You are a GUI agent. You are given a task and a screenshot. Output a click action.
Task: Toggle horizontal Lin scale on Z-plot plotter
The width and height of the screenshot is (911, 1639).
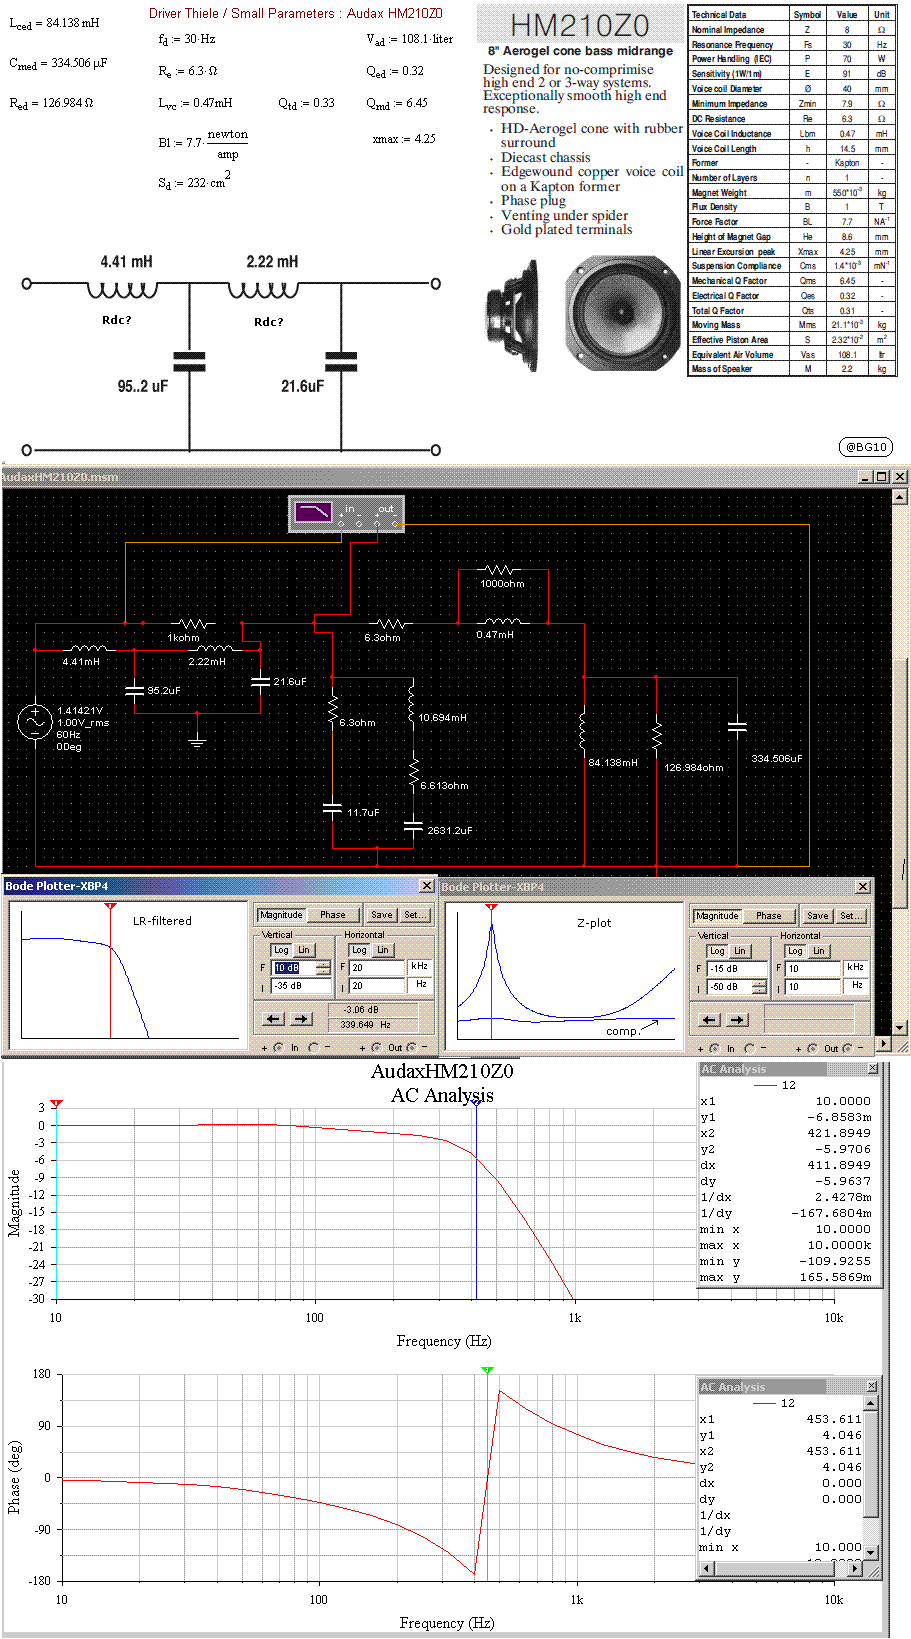click(819, 951)
